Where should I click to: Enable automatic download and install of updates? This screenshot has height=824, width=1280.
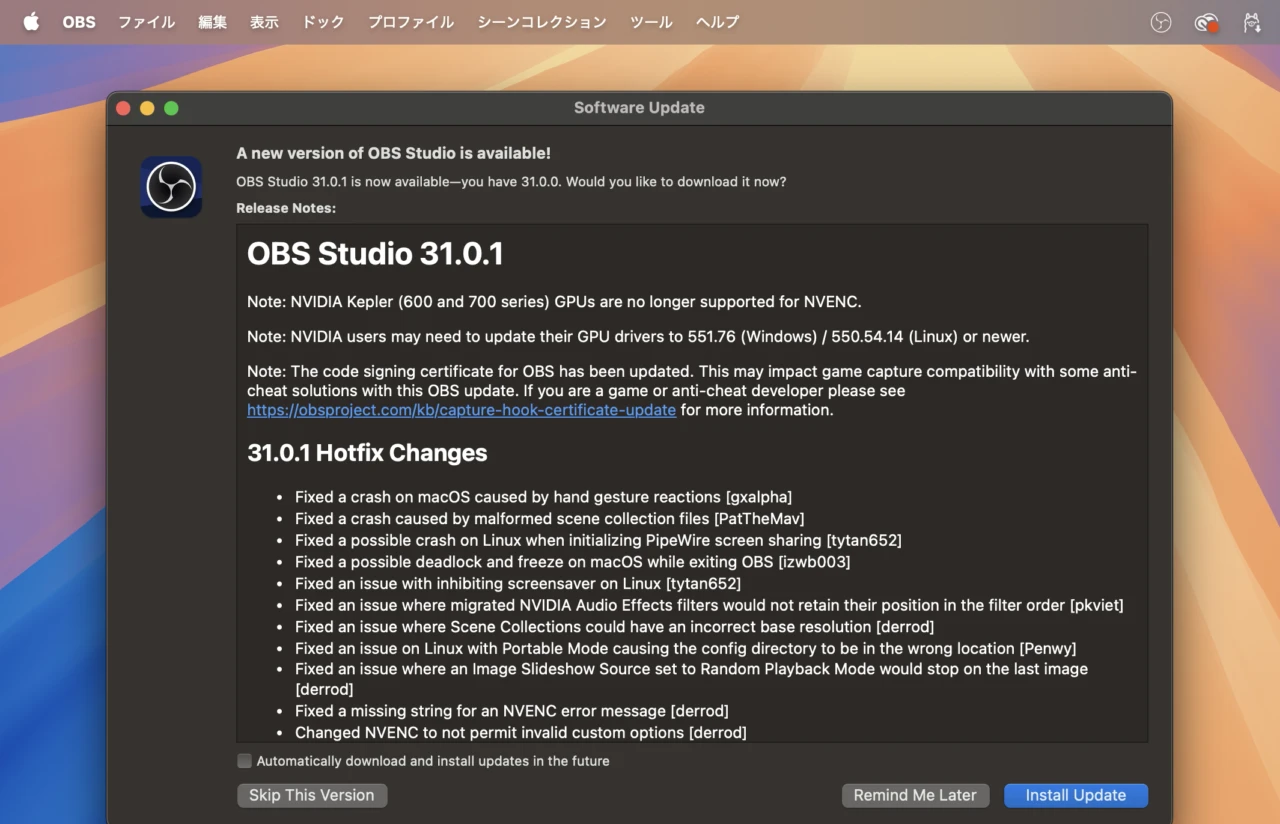[x=244, y=761]
